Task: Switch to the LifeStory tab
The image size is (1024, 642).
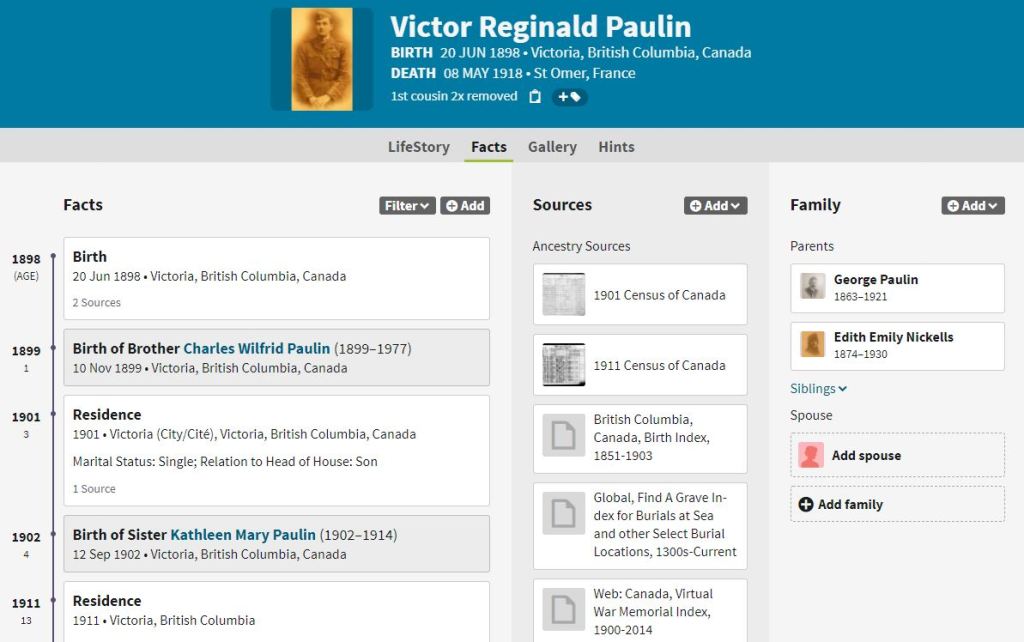Action: pos(418,147)
